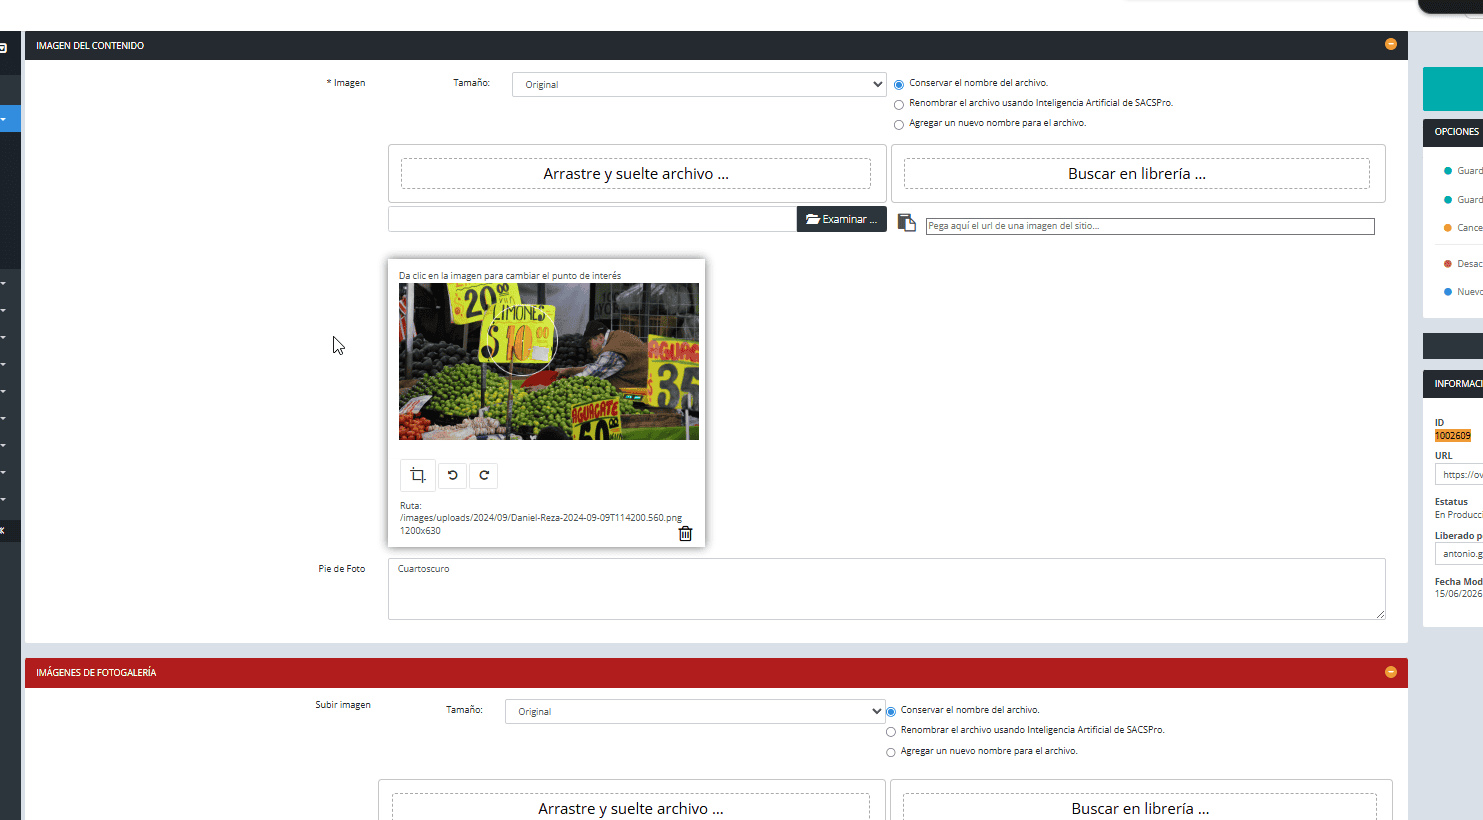Click the 'Desac' option with red dot
Image resolution: width=1483 pixels, height=820 pixels.
[1463, 264]
